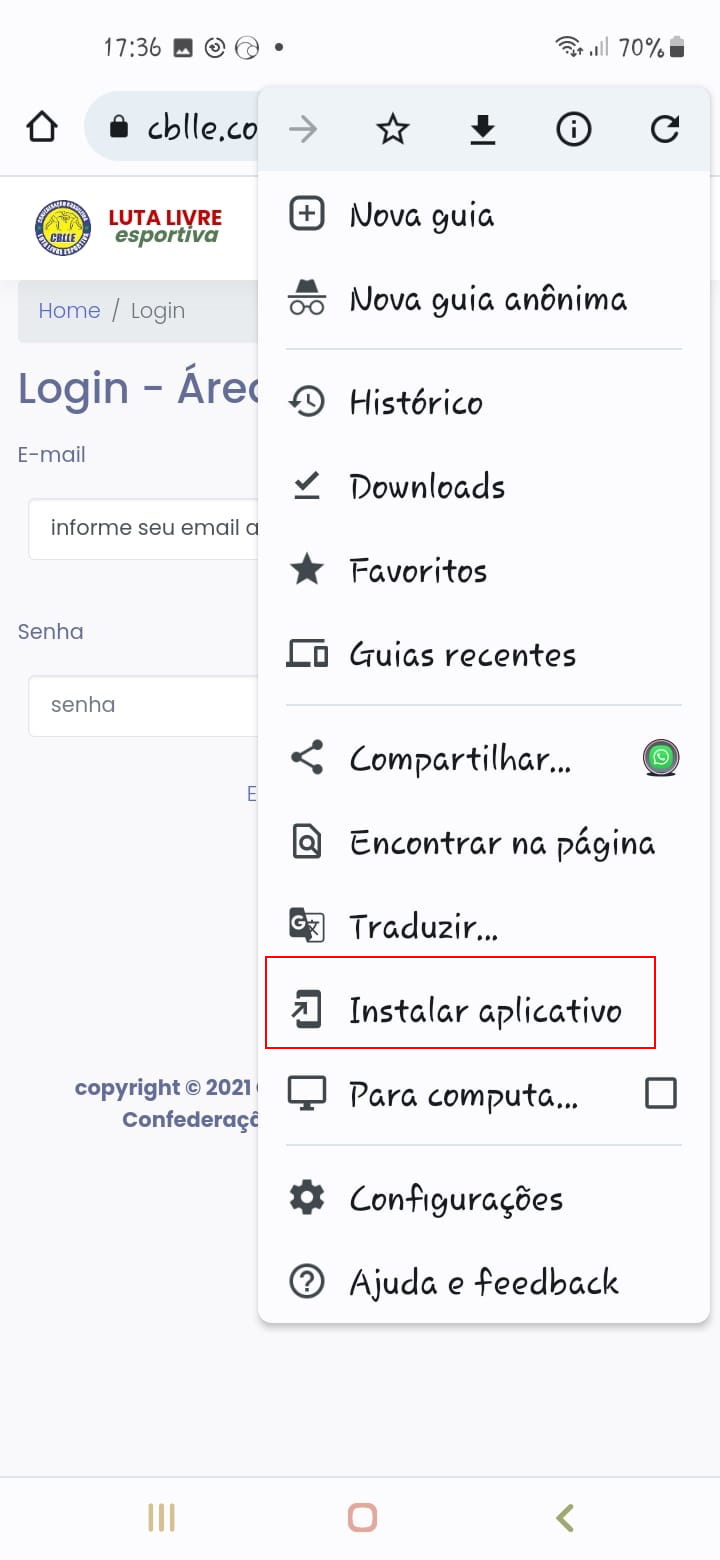This screenshot has width=720, height=1560.
Task: Tap the browser home icon
Action: point(42,127)
